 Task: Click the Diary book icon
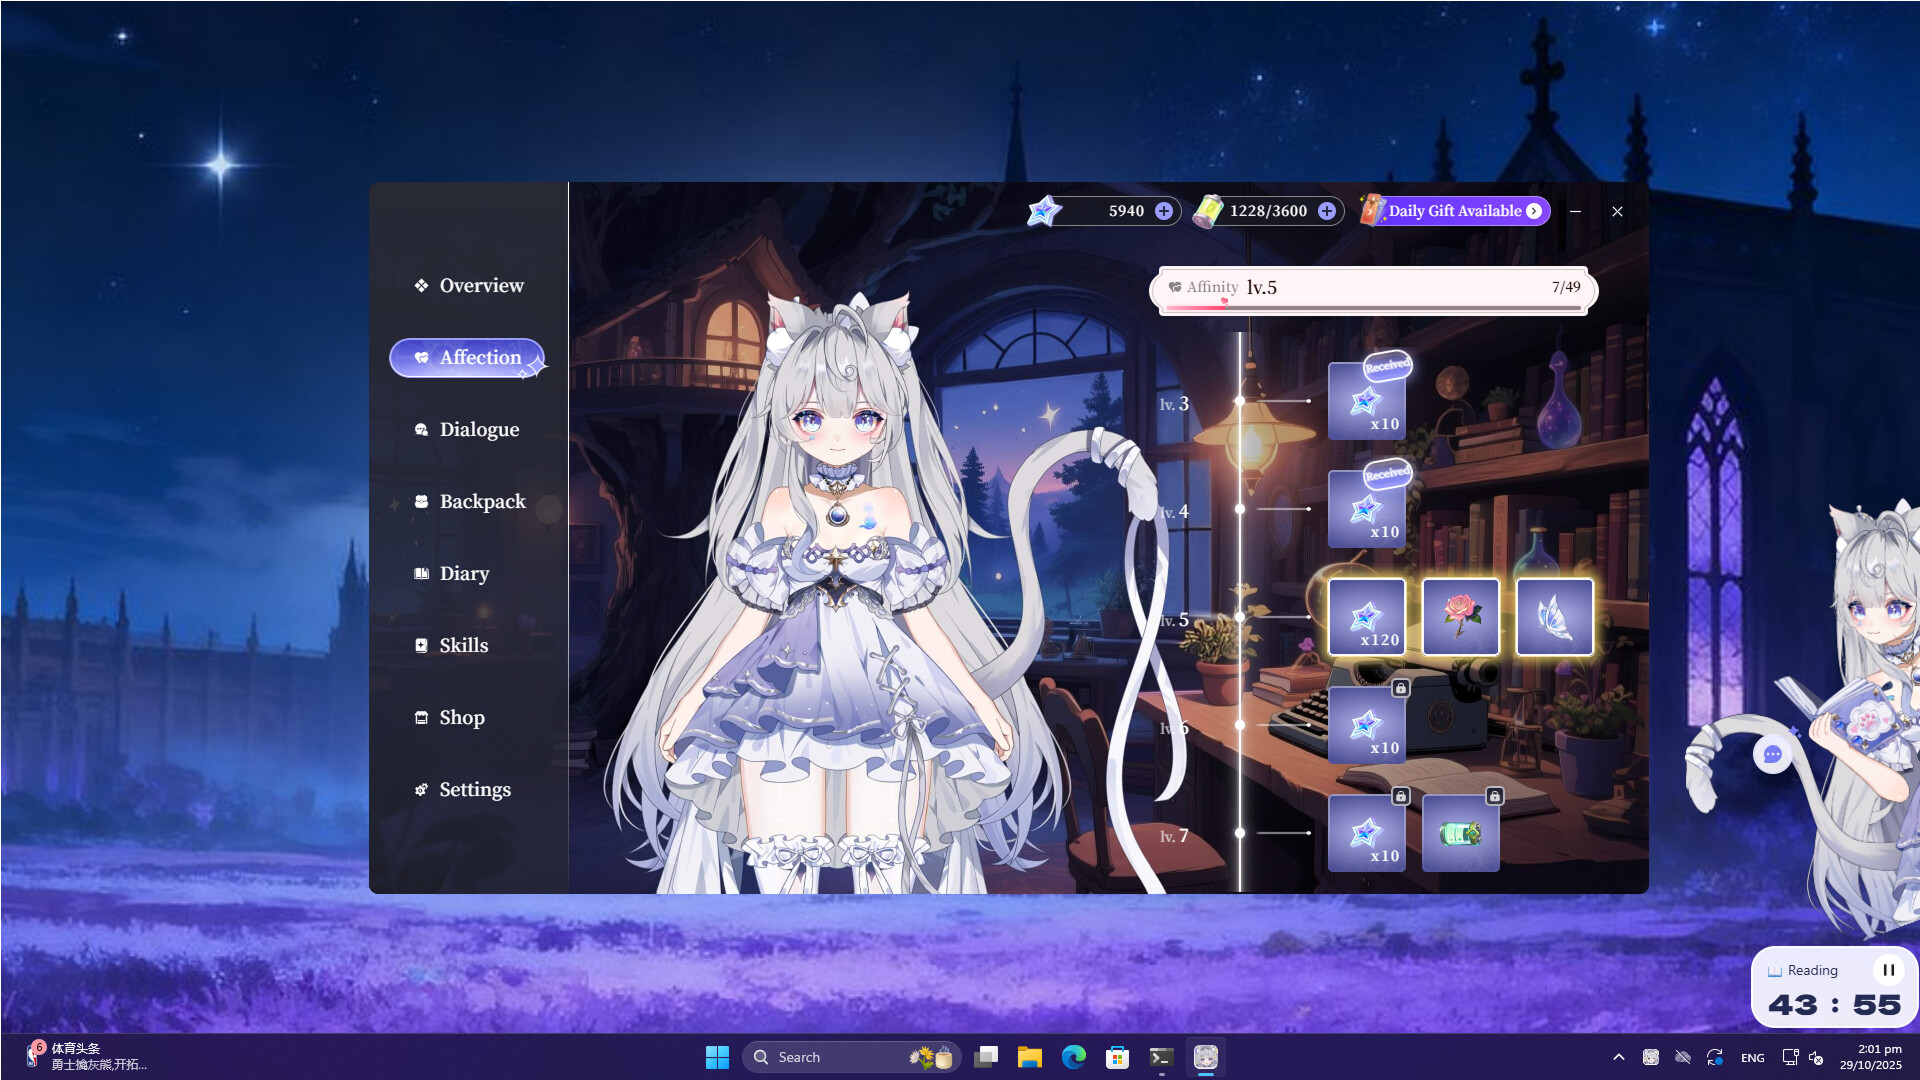(x=420, y=573)
